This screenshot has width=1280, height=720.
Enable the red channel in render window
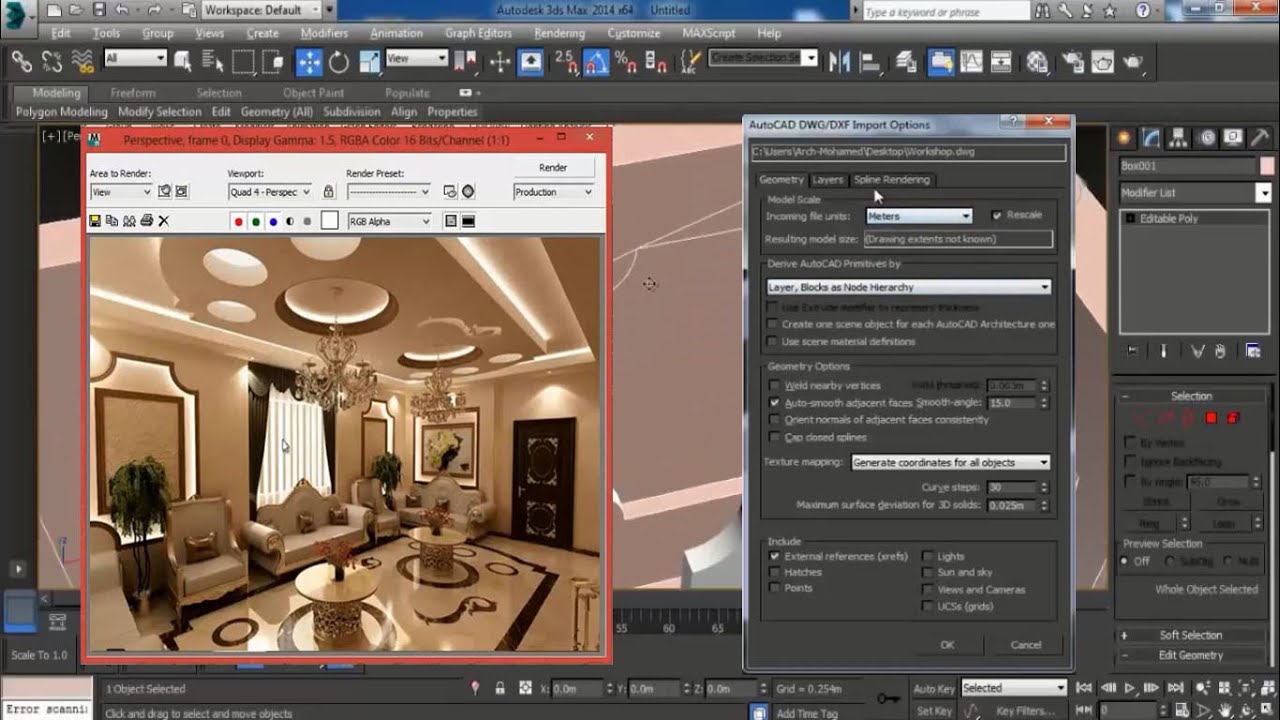[x=238, y=221]
